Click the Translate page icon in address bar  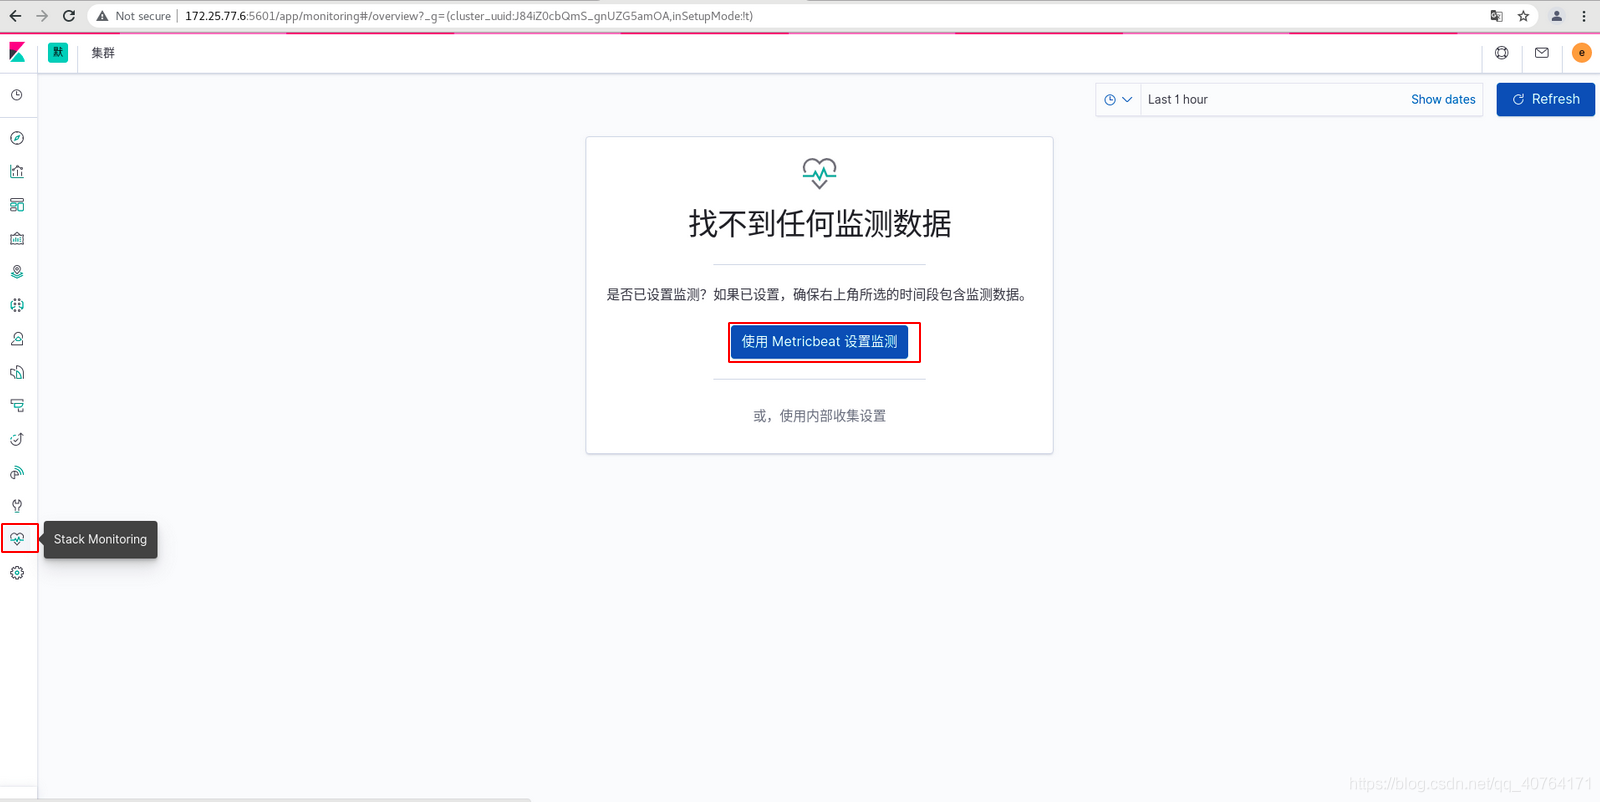[x=1496, y=16]
